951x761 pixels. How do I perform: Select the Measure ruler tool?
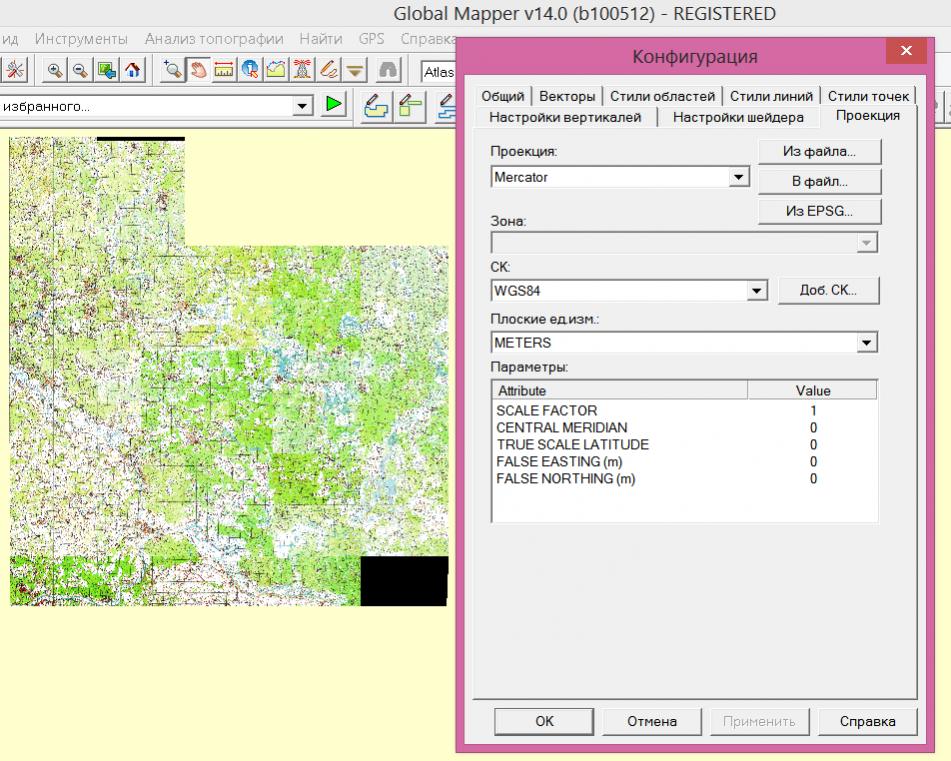tap(224, 70)
